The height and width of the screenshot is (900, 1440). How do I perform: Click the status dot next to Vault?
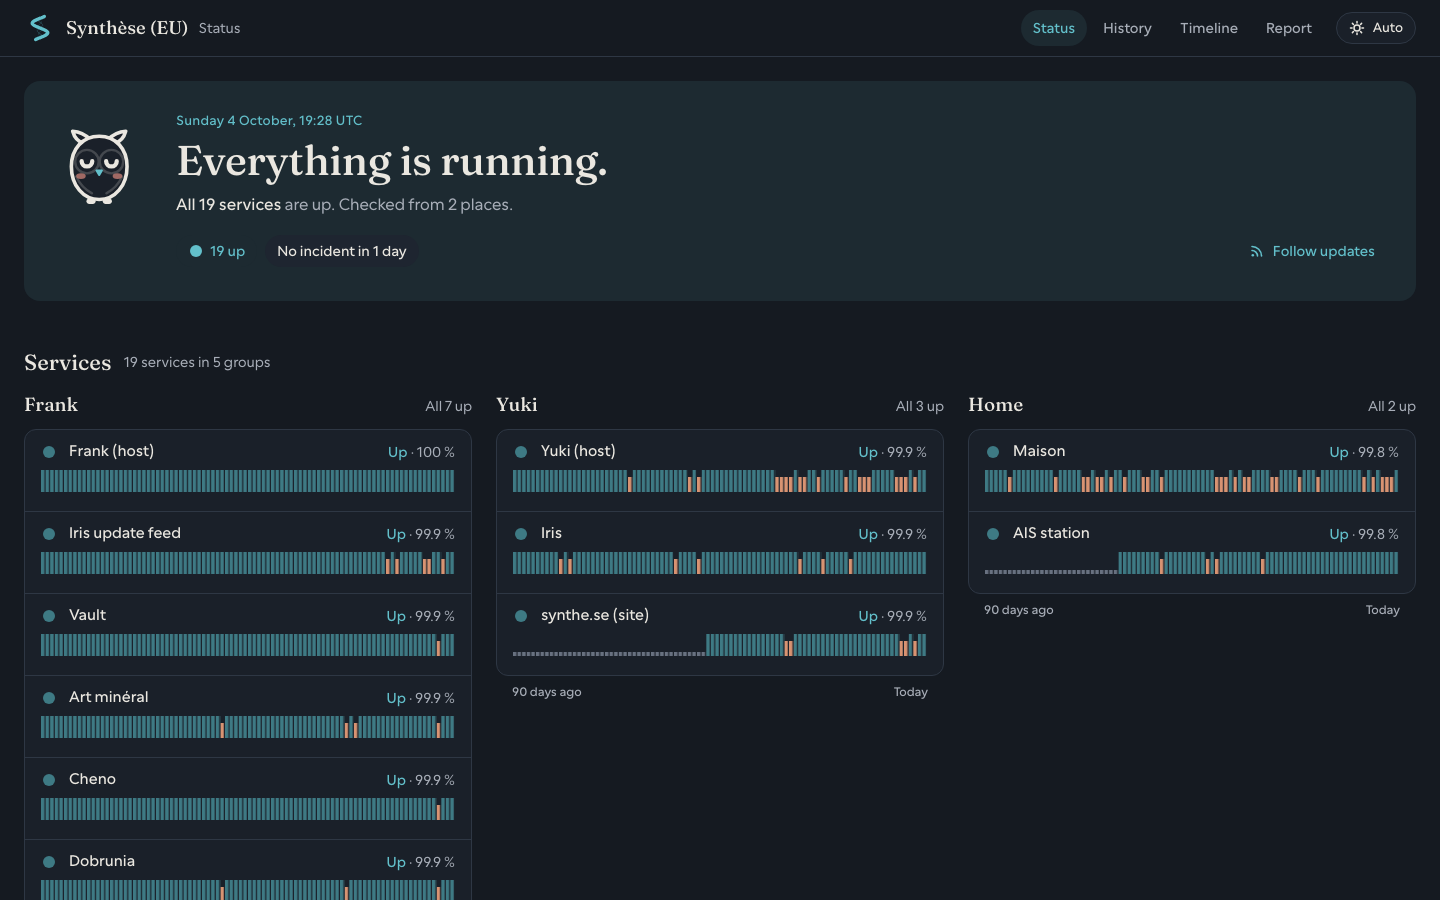coord(48,616)
